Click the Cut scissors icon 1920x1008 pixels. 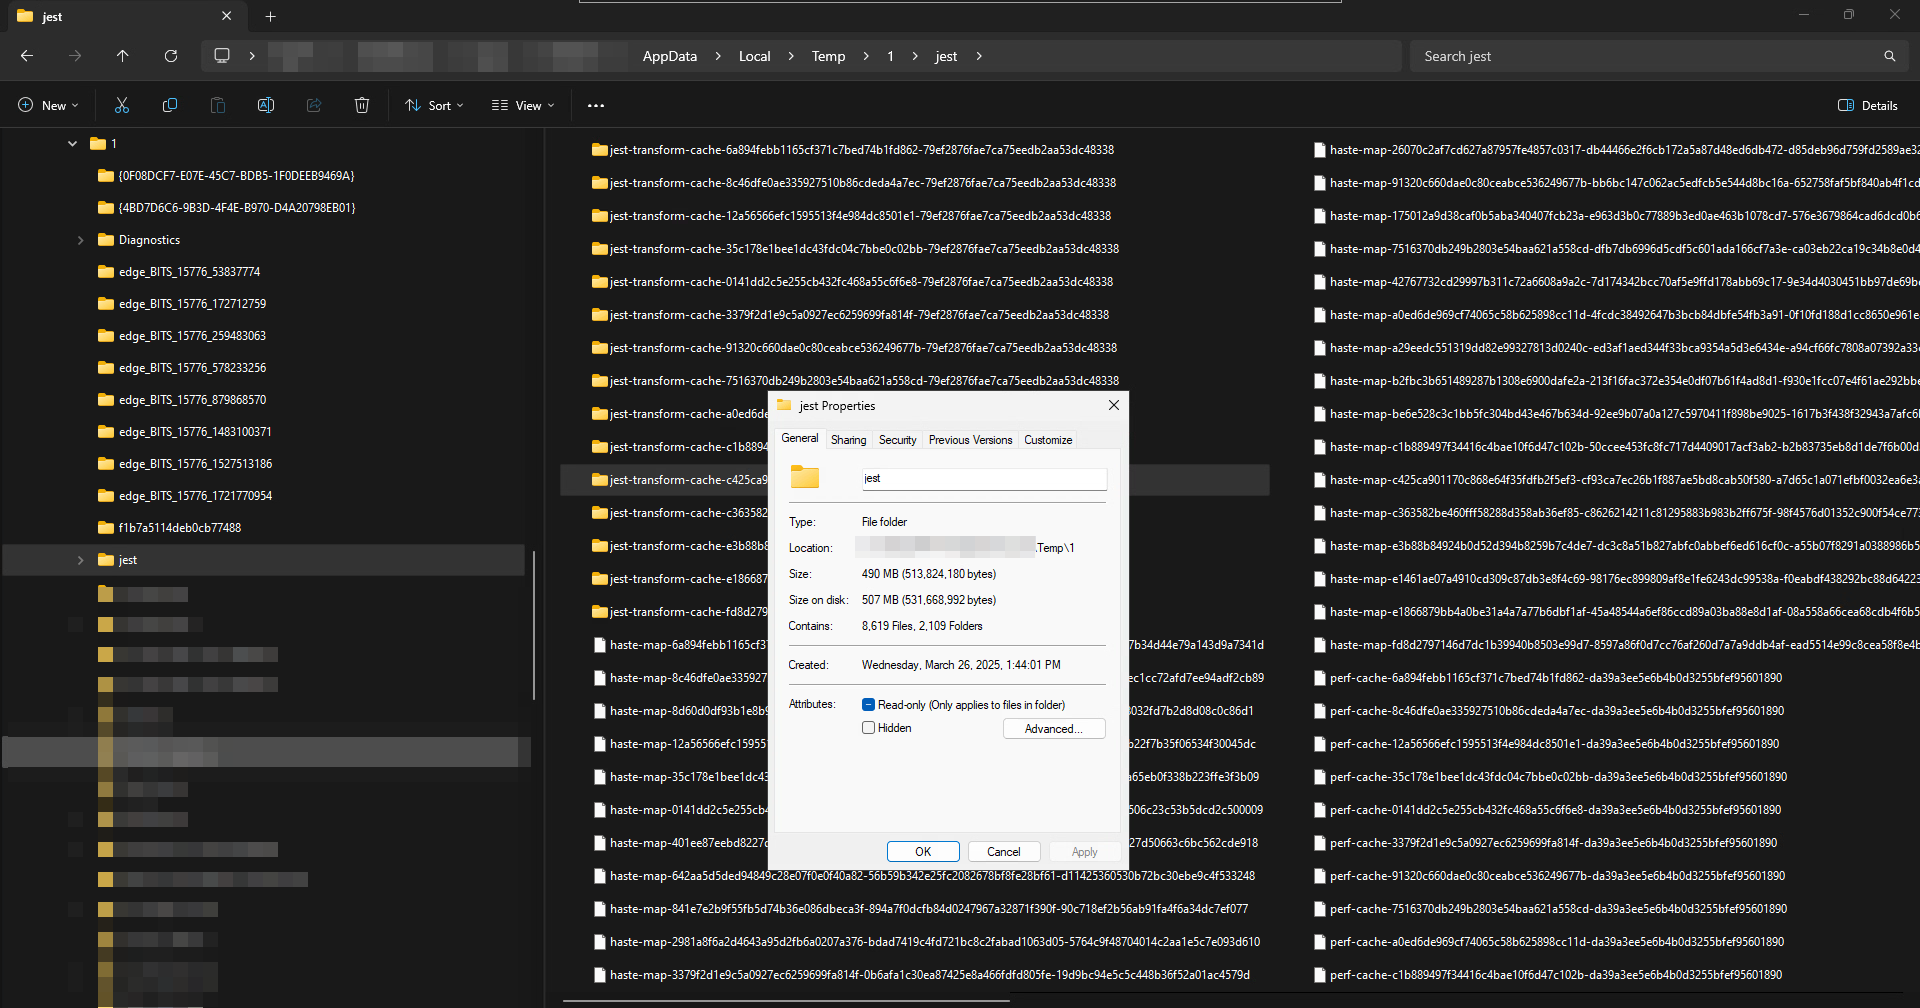[122, 105]
